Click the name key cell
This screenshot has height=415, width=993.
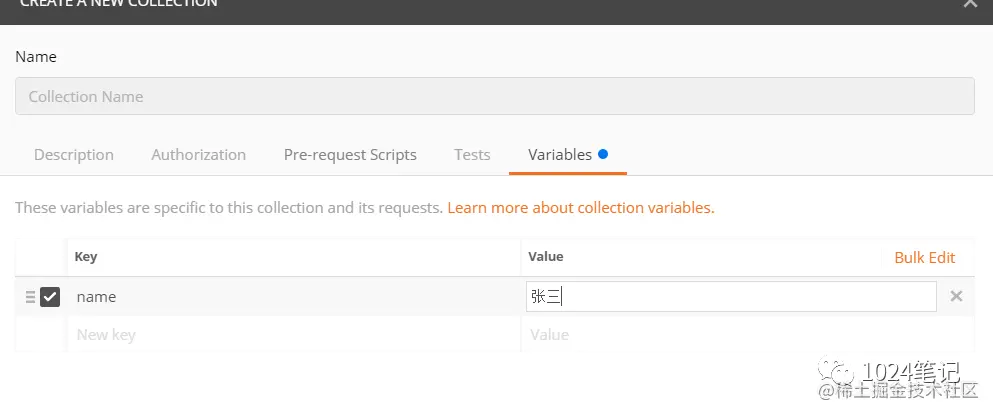pyautogui.click(x=290, y=297)
